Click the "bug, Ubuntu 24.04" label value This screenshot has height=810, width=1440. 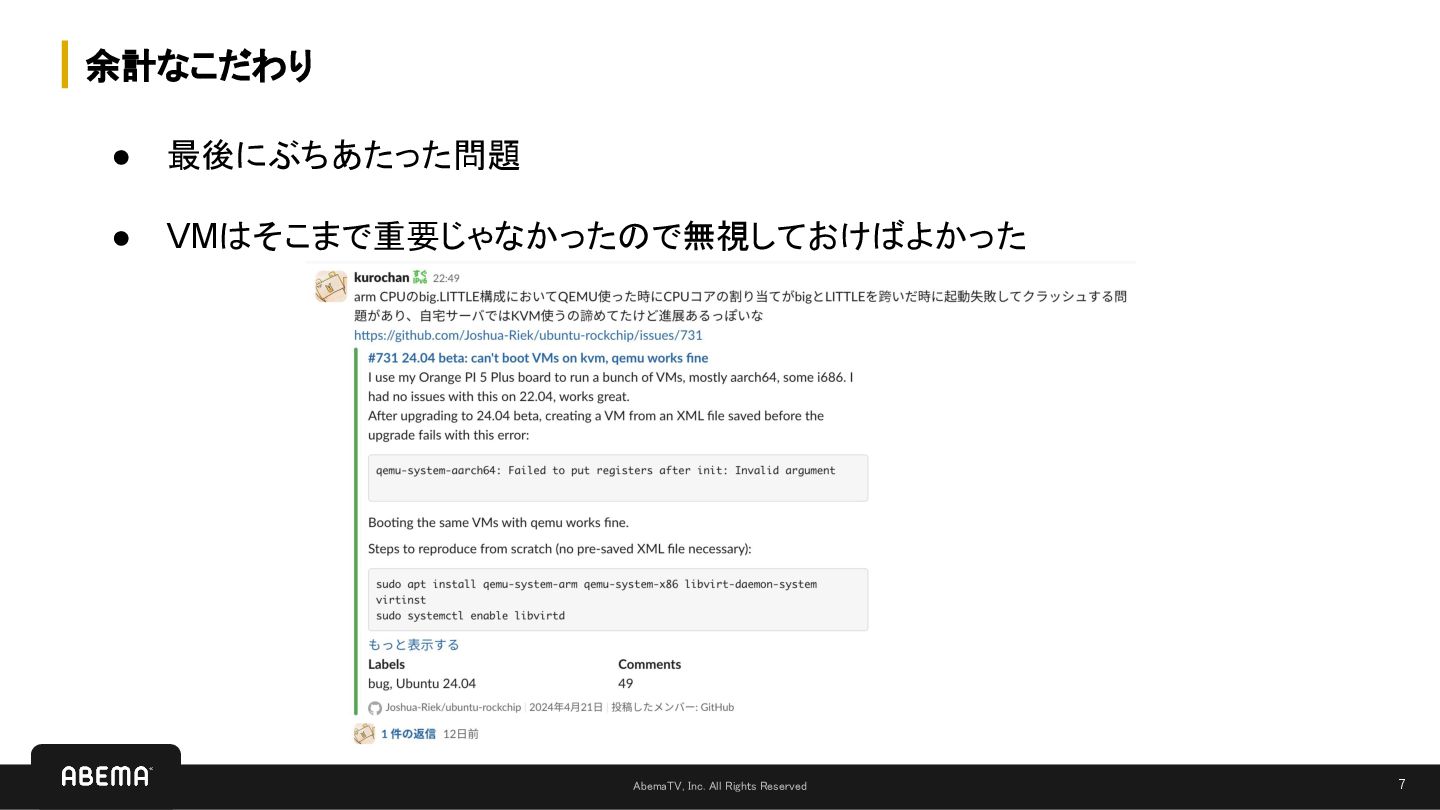click(x=422, y=683)
